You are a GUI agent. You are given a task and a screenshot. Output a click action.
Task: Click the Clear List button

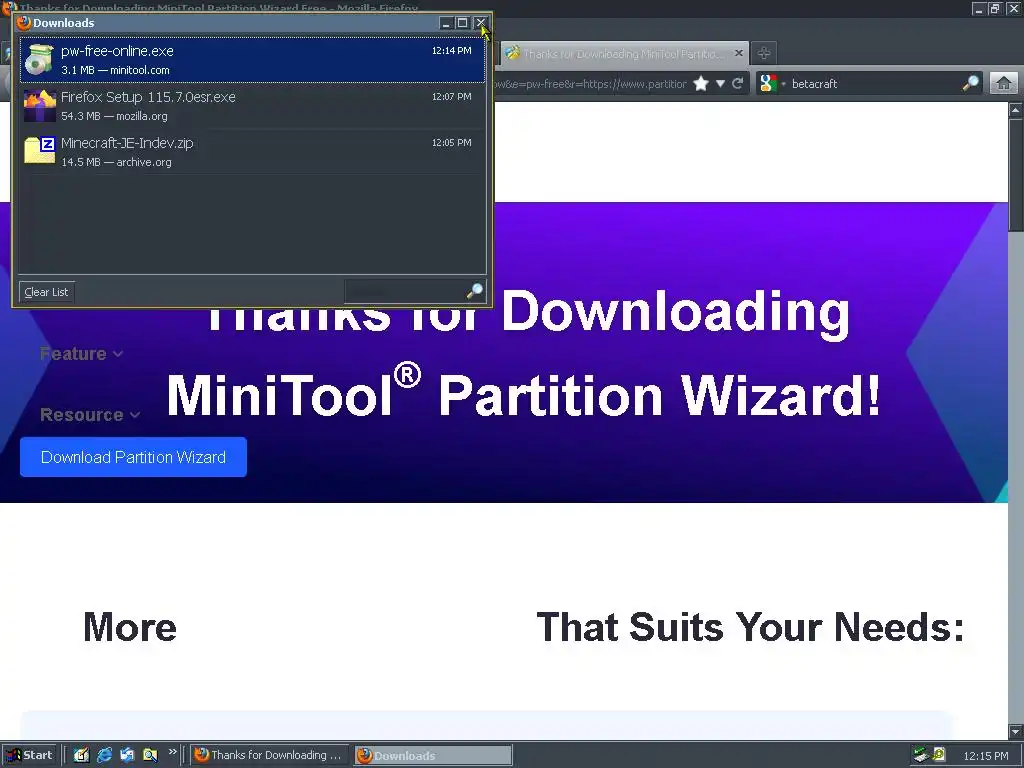click(x=46, y=292)
